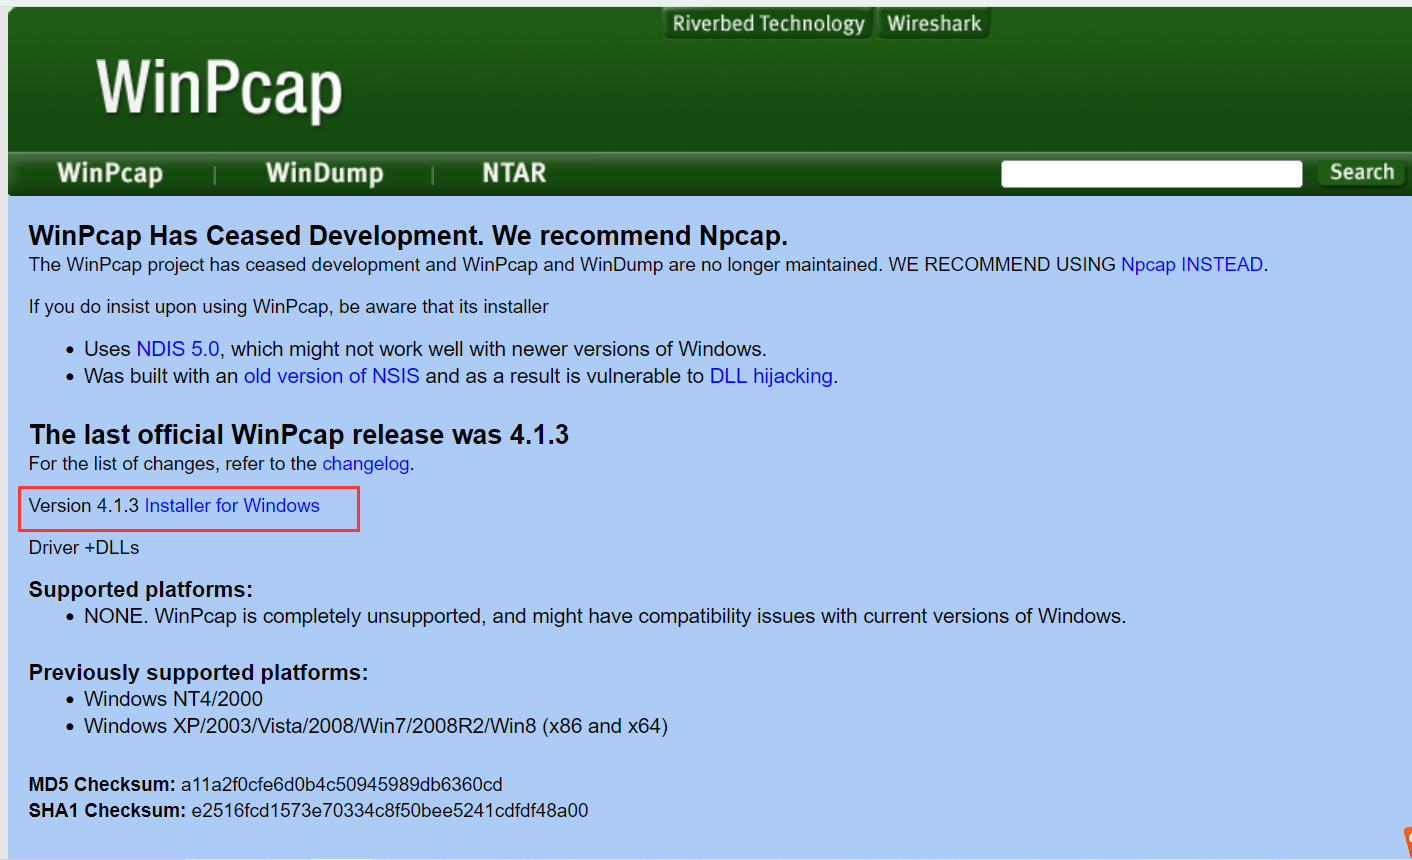Click the WinPcap logo title
The width and height of the screenshot is (1412, 860).
coord(219,89)
